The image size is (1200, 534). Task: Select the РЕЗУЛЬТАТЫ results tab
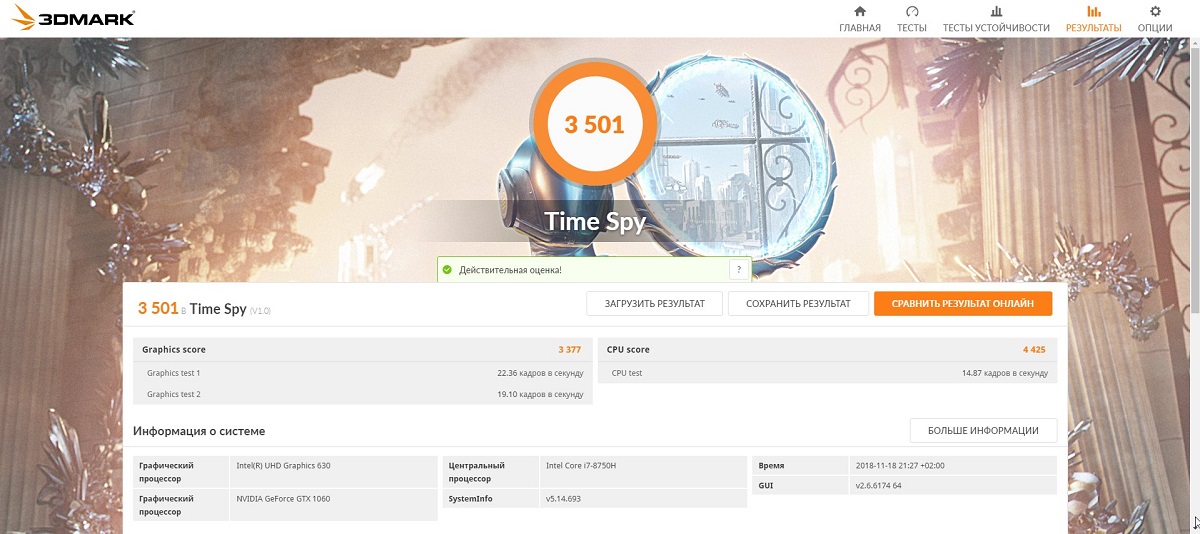tap(1093, 18)
